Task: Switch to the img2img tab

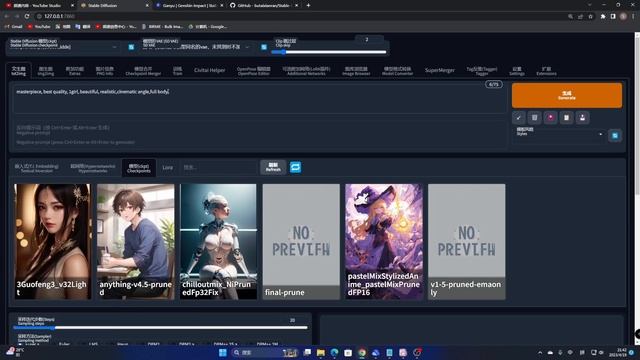Action: tap(46, 71)
